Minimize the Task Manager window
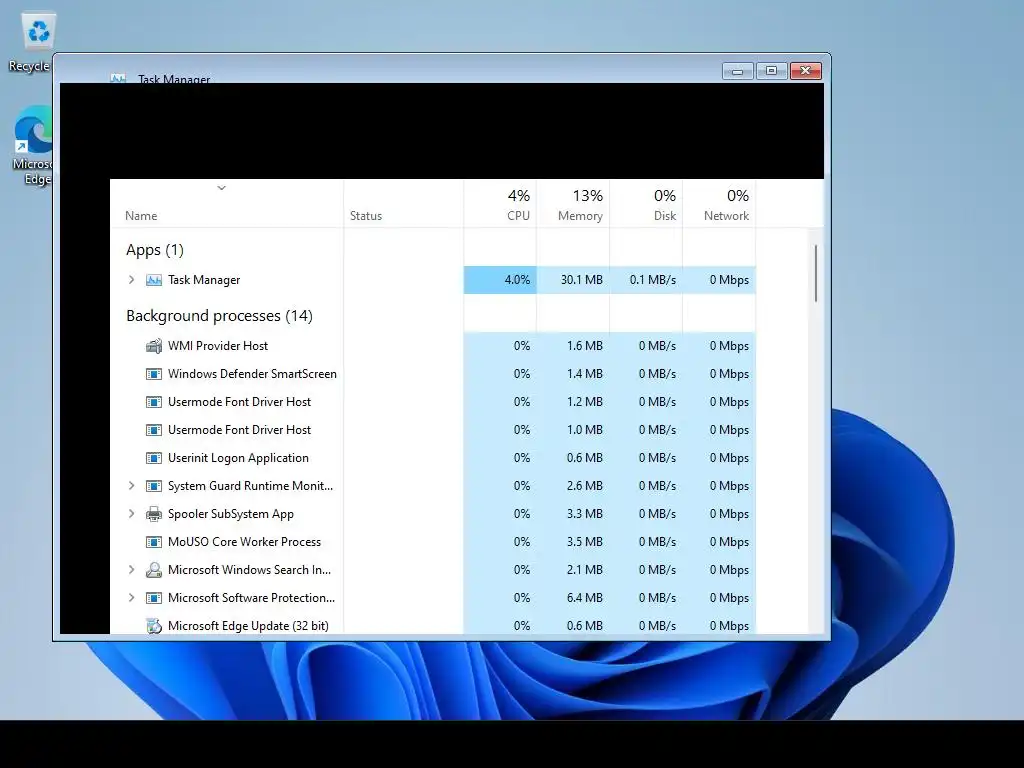The image size is (1024, 768). pos(738,71)
